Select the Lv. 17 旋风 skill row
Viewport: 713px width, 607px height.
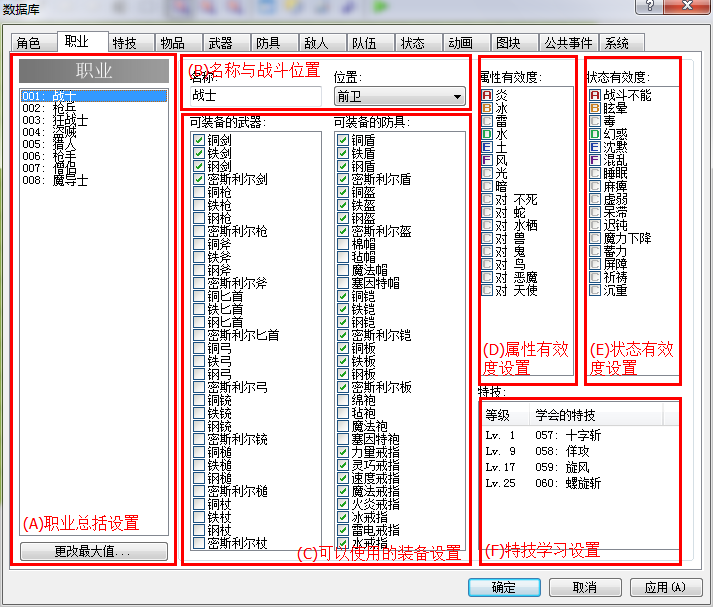pyautogui.click(x=580, y=467)
